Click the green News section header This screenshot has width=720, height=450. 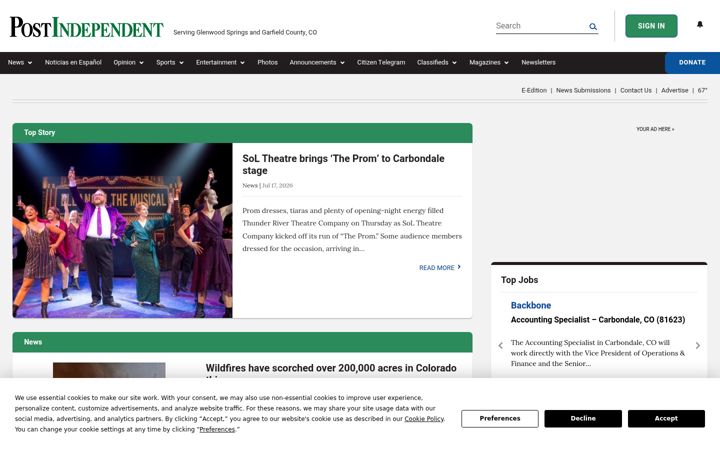242,342
